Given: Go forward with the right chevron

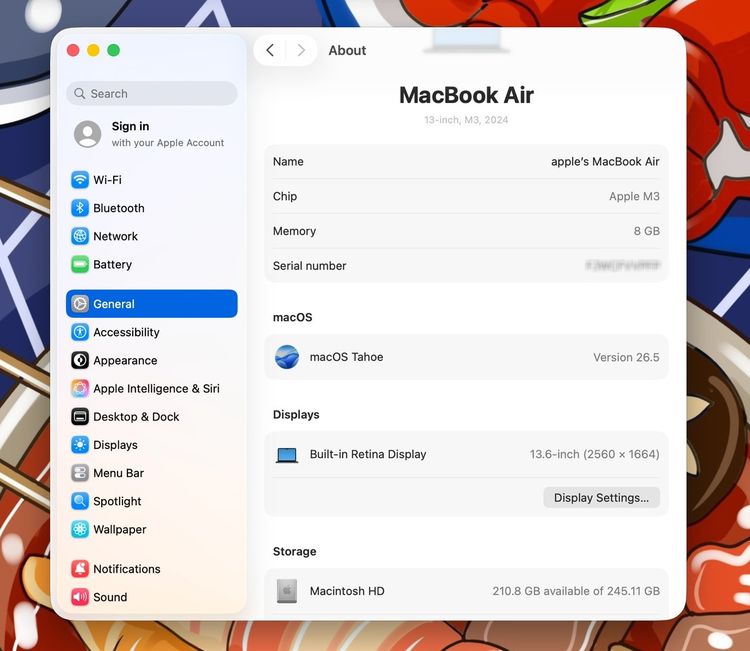Looking at the screenshot, I should coord(301,50).
